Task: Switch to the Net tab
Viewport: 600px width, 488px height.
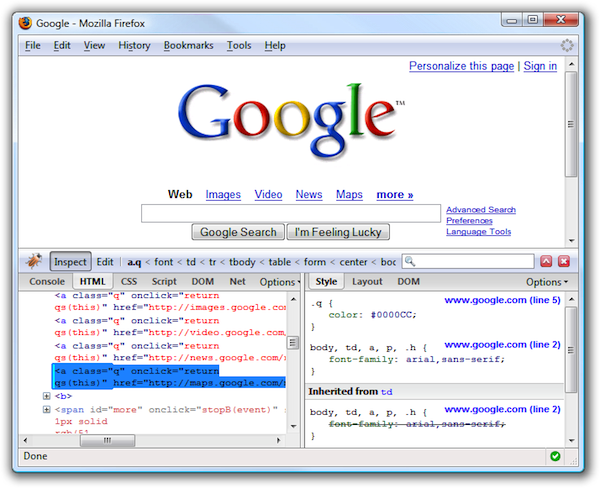Action: (237, 281)
